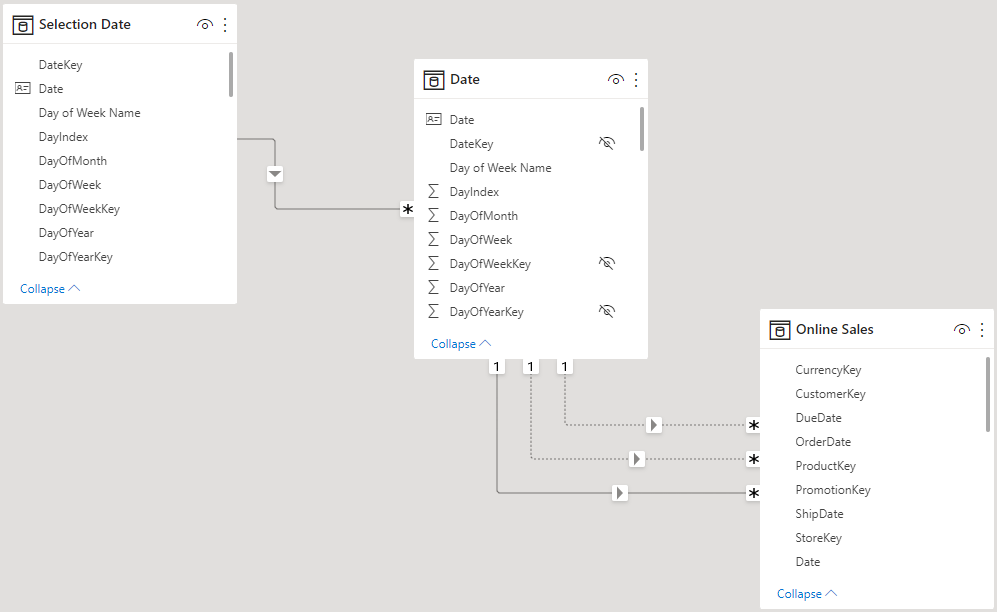Open more options menu for Selection Date table
997x612 pixels.
225,25
